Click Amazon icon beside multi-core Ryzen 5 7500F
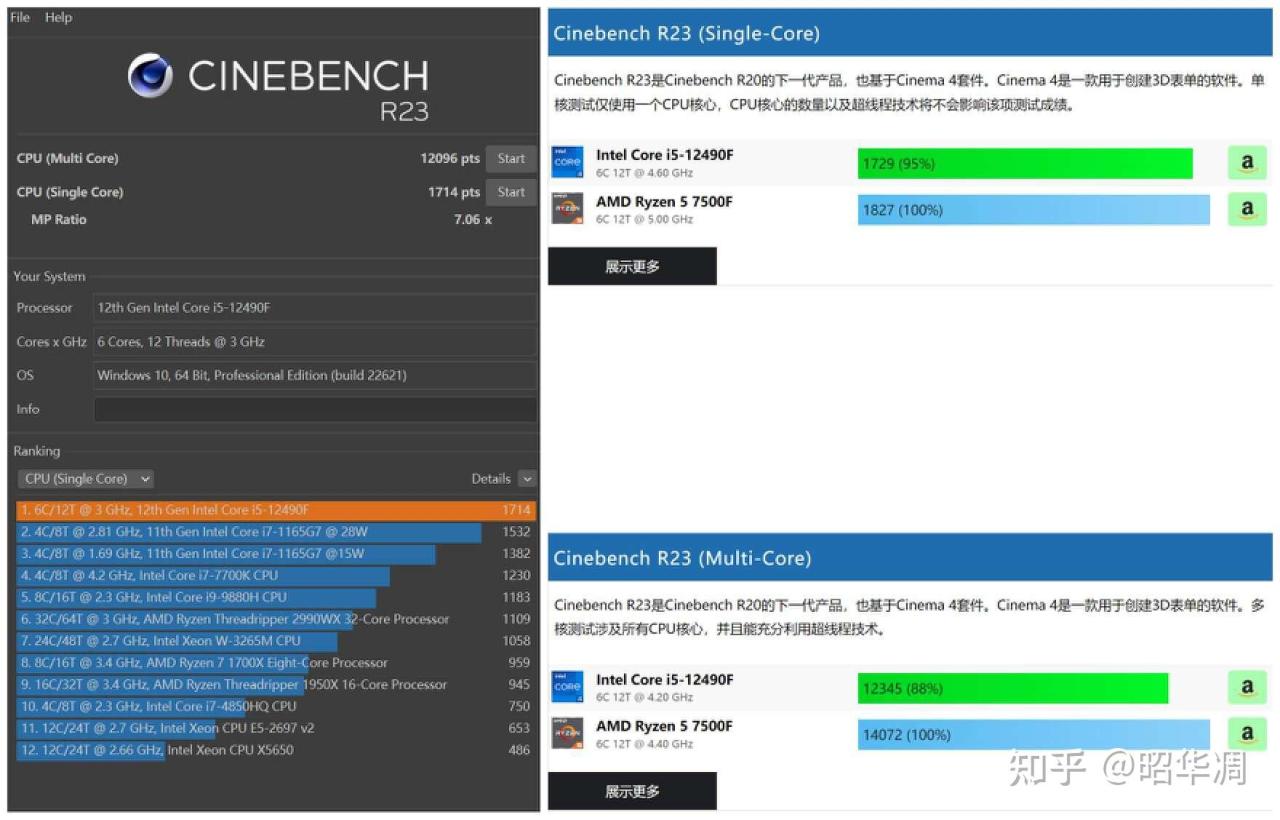 (x=1246, y=733)
